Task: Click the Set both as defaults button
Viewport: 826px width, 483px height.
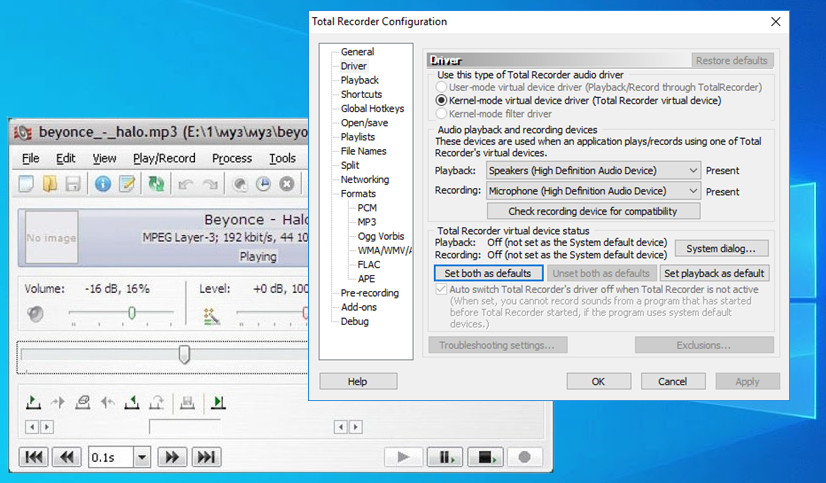Action: [489, 273]
